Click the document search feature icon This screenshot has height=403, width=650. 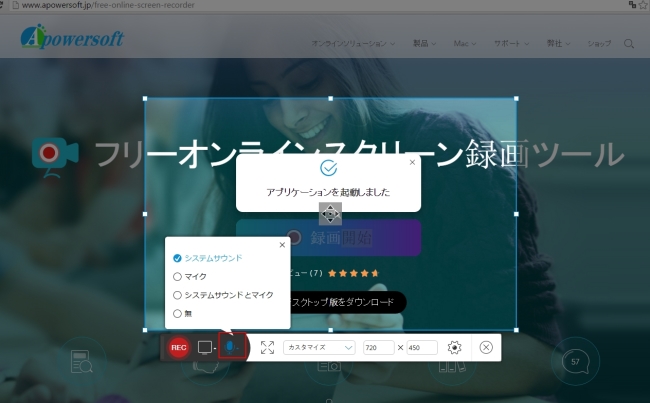click(81, 362)
